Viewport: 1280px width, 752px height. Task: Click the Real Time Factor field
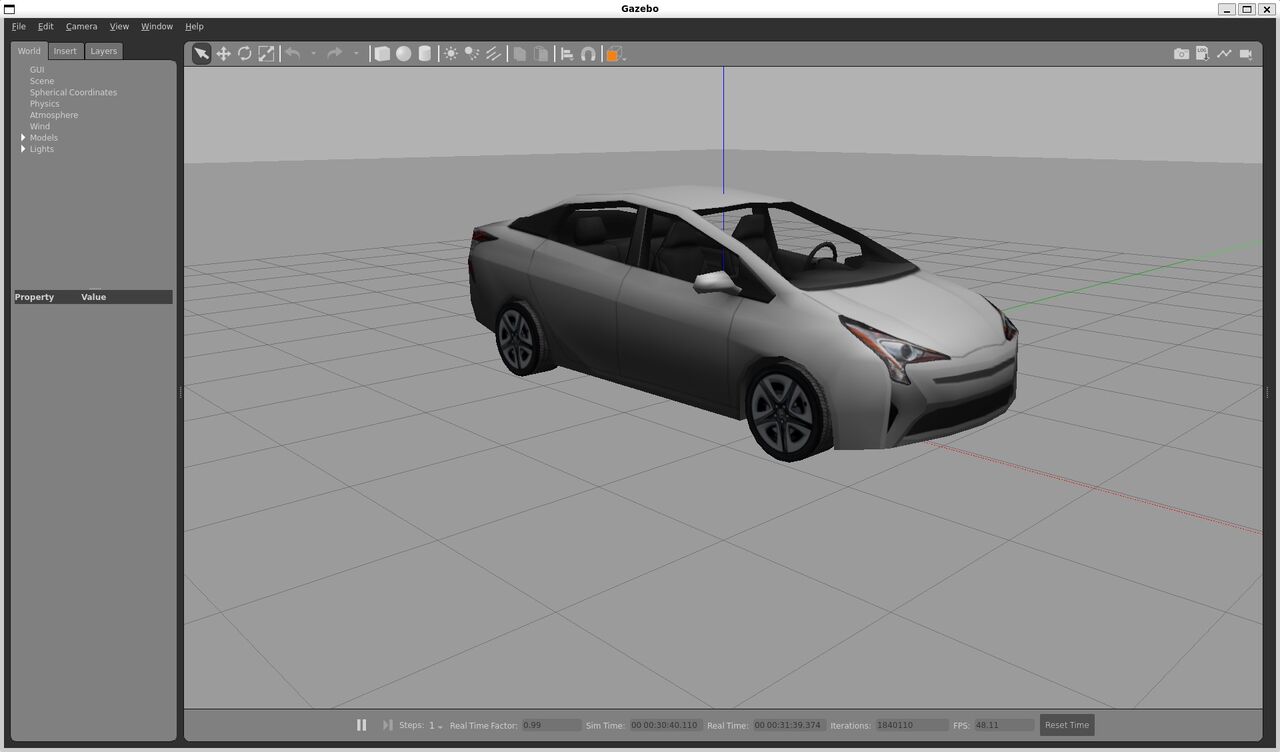tap(551, 725)
